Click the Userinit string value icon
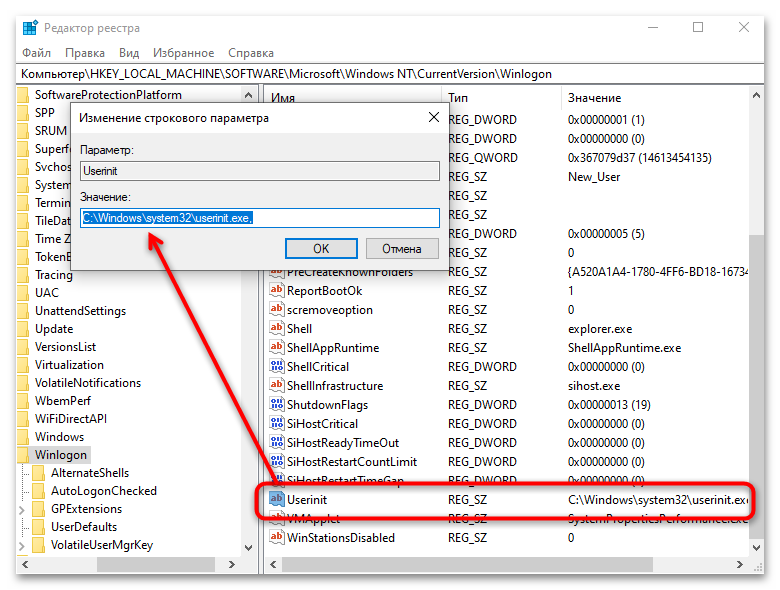 (x=277, y=499)
